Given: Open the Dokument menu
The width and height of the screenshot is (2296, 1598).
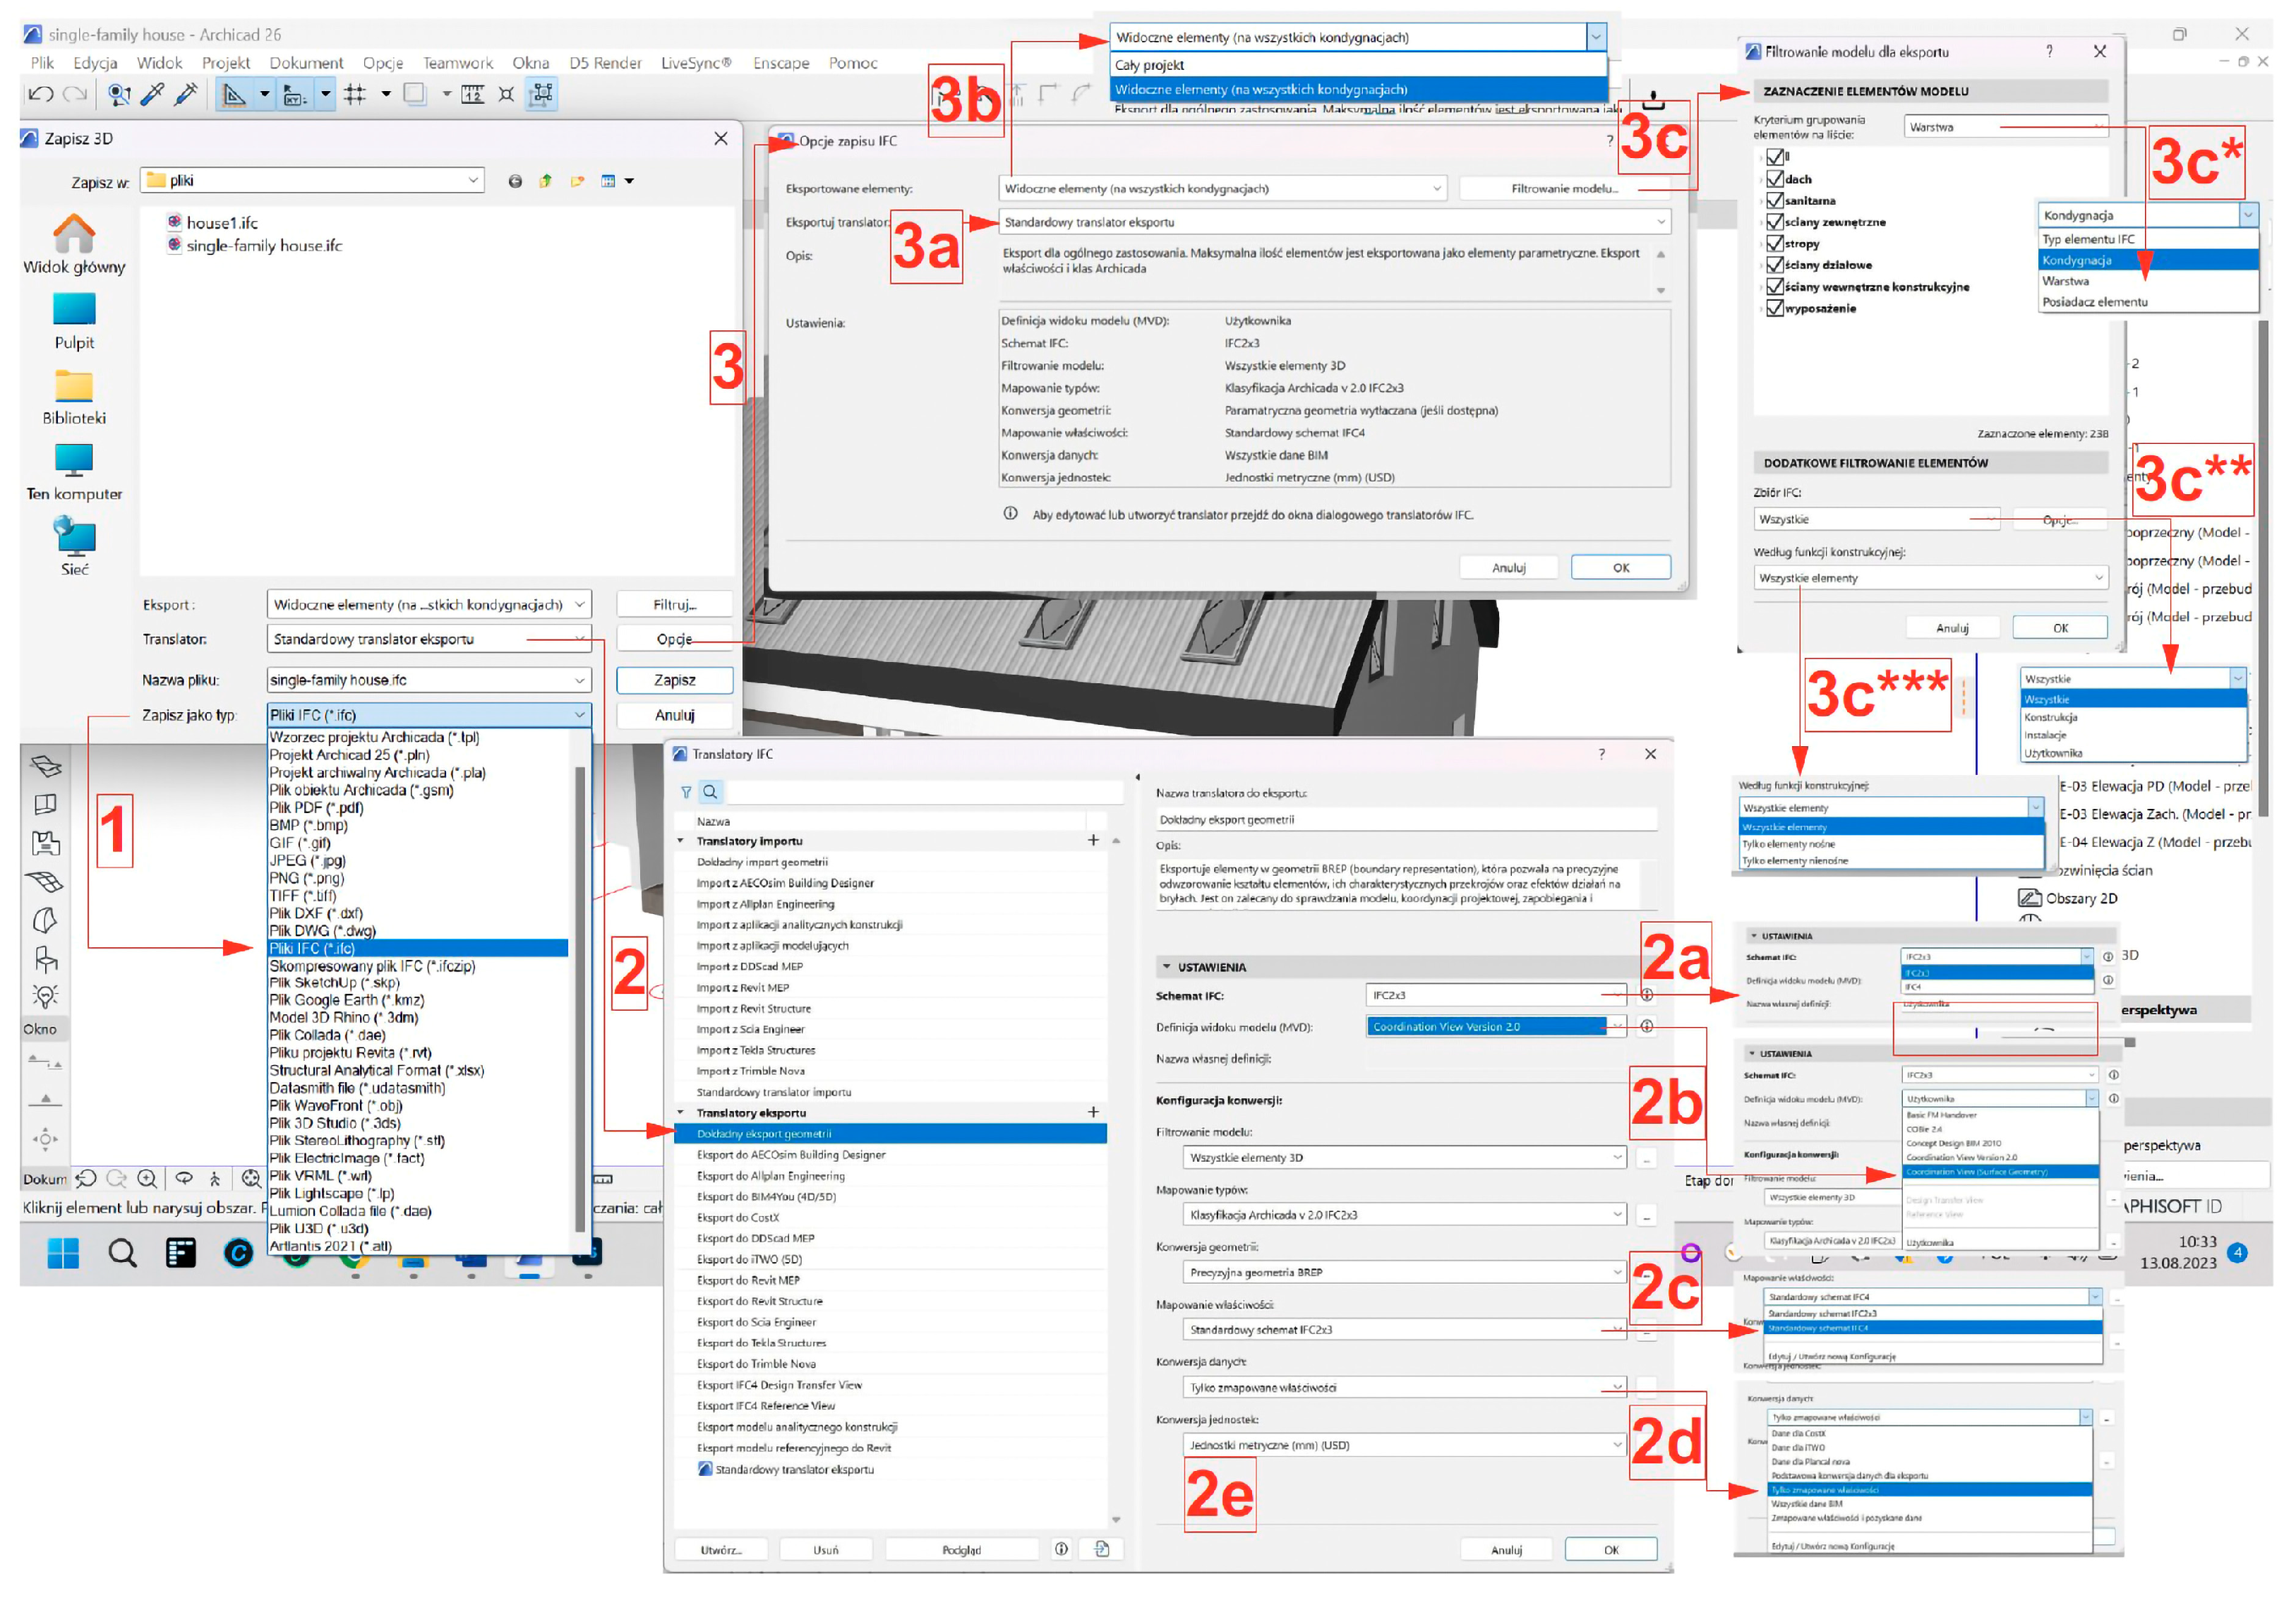Looking at the screenshot, I should 306,63.
